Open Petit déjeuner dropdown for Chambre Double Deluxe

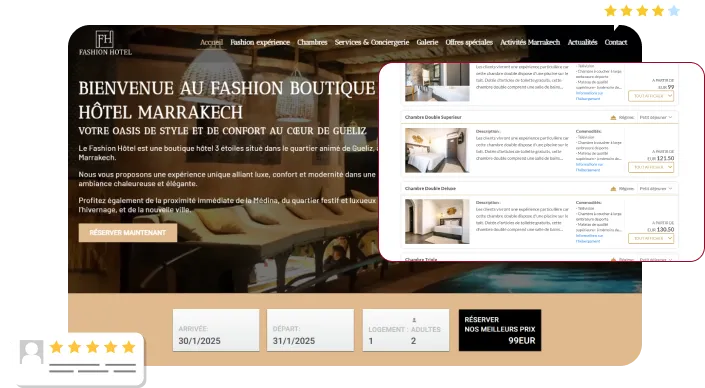tap(656, 188)
